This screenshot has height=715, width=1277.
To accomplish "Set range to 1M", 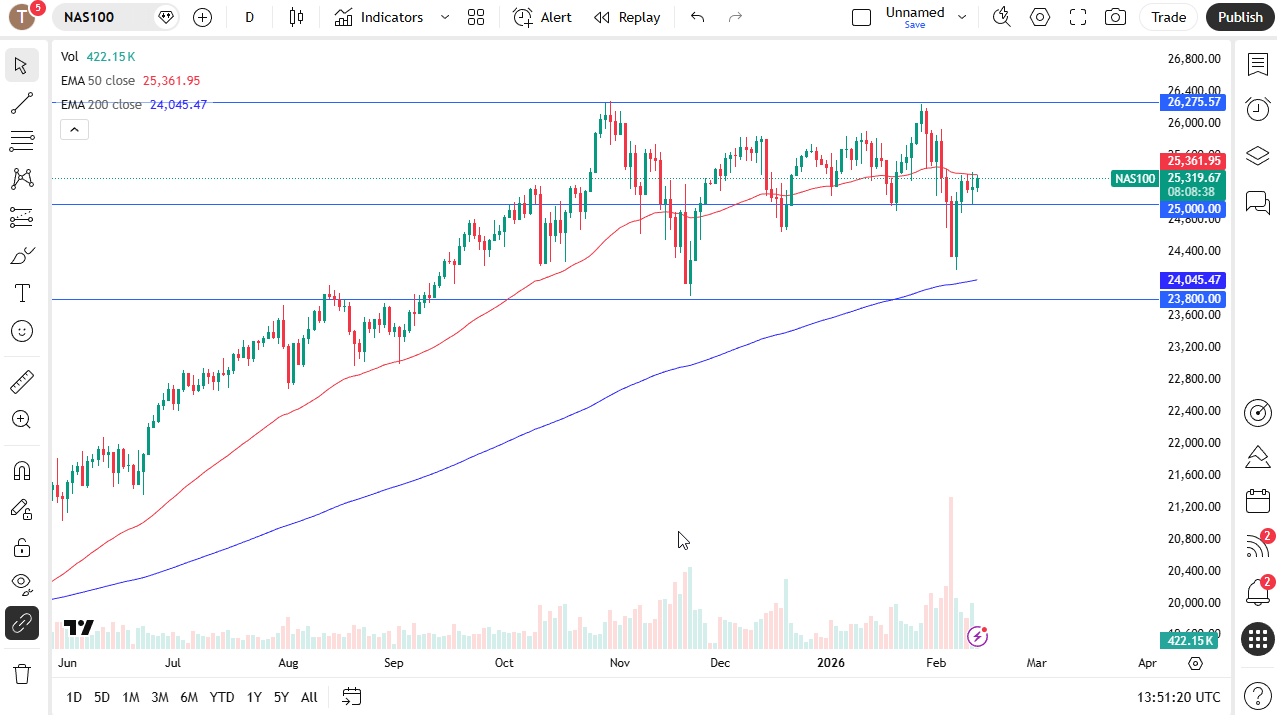I will coord(131,697).
